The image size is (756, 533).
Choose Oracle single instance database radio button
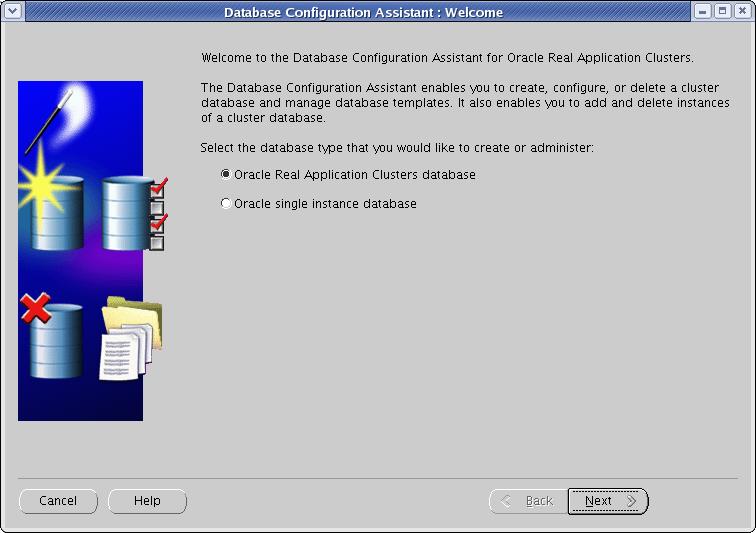click(226, 203)
